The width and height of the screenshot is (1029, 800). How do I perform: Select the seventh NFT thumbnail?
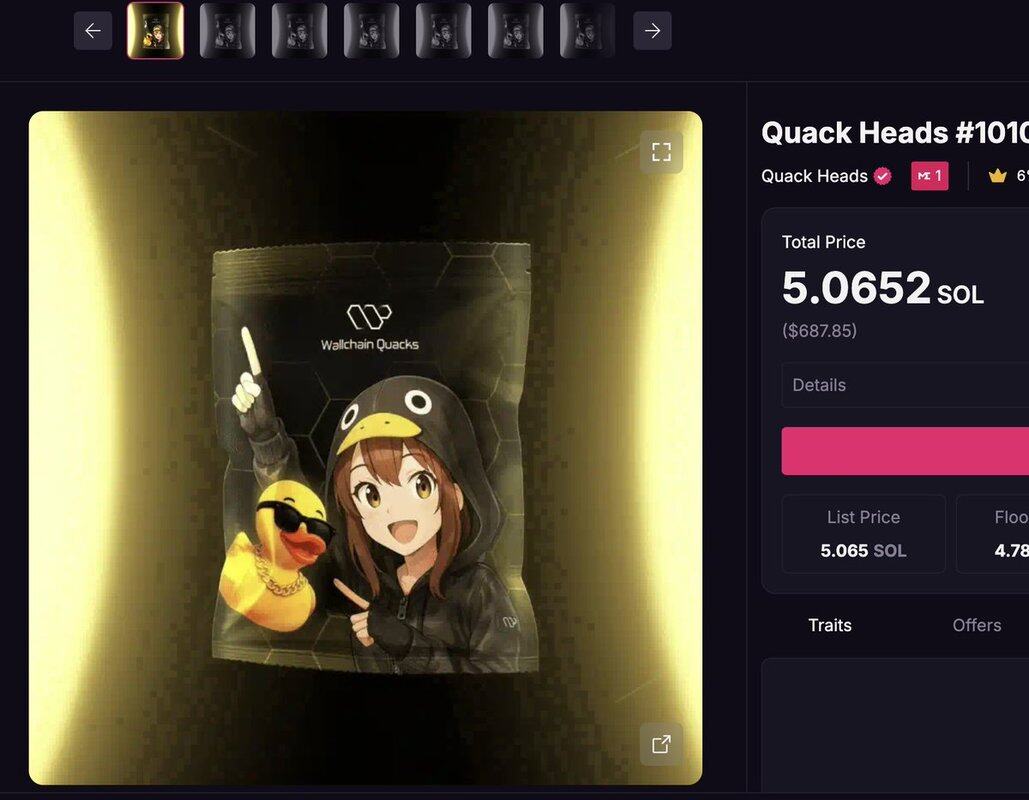(587, 30)
